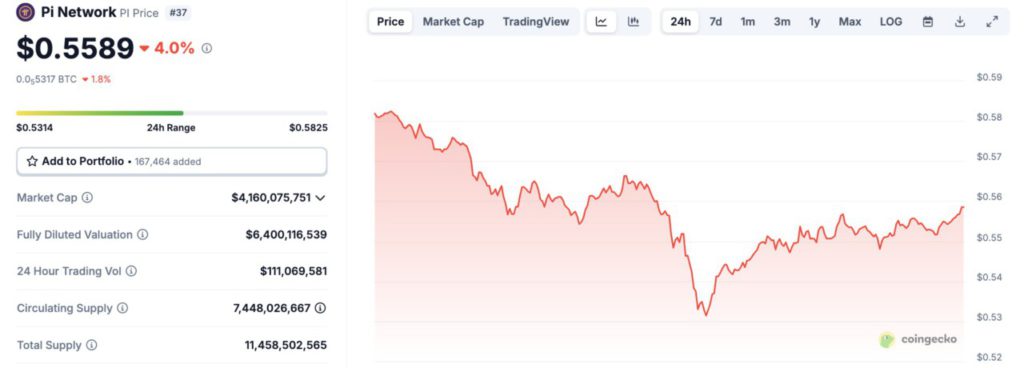Open the TradingView chart tab
This screenshot has height=368, width=1024.
[536, 22]
